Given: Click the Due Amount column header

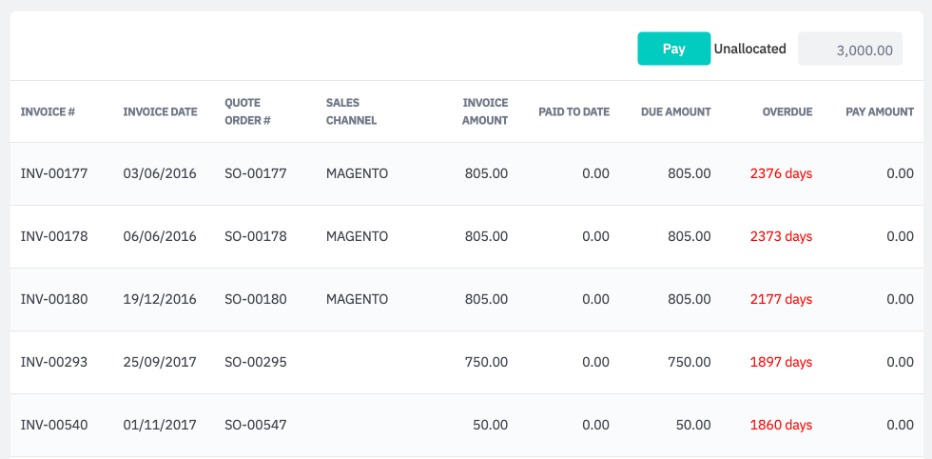Looking at the screenshot, I should 676,112.
